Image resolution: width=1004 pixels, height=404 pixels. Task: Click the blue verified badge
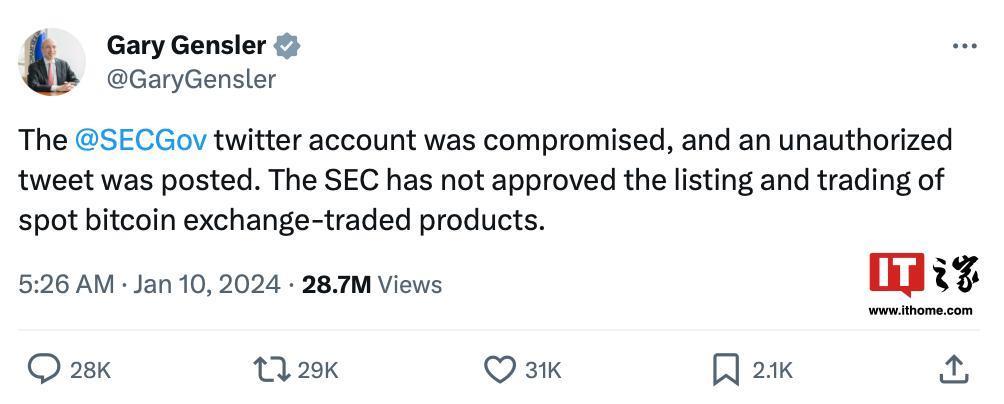(288, 46)
